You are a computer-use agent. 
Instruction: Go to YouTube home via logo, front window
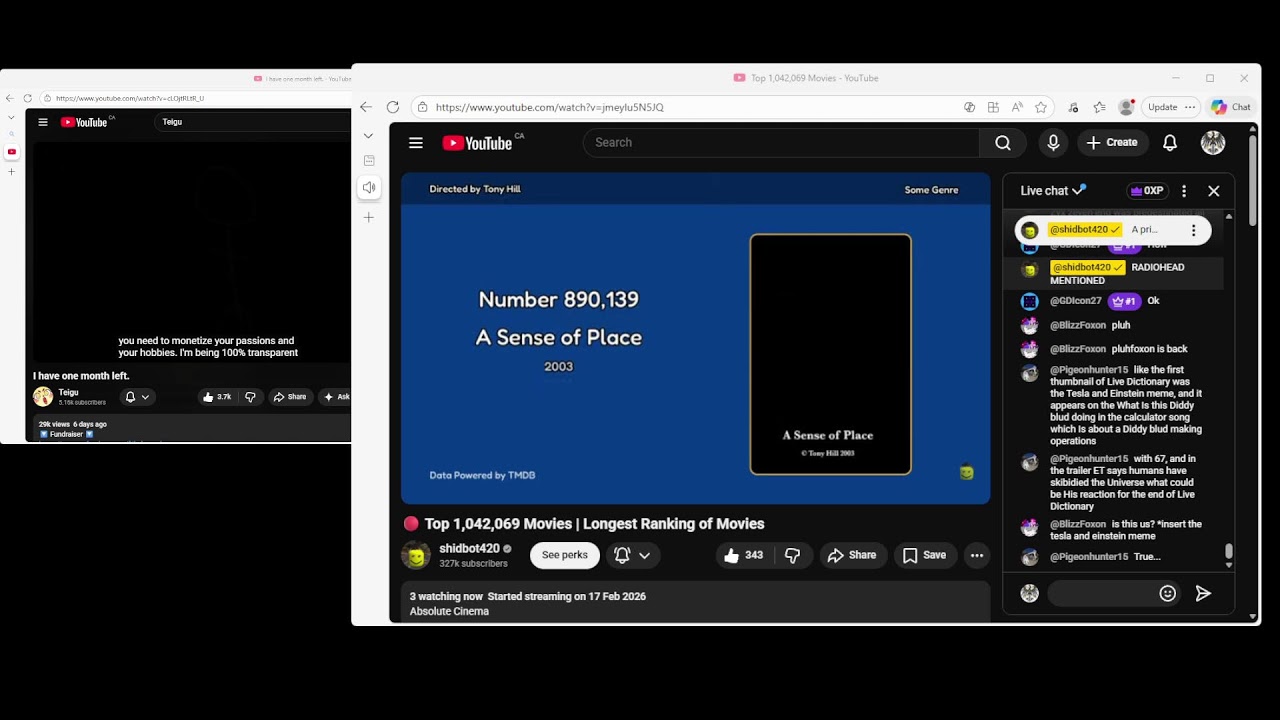point(477,143)
